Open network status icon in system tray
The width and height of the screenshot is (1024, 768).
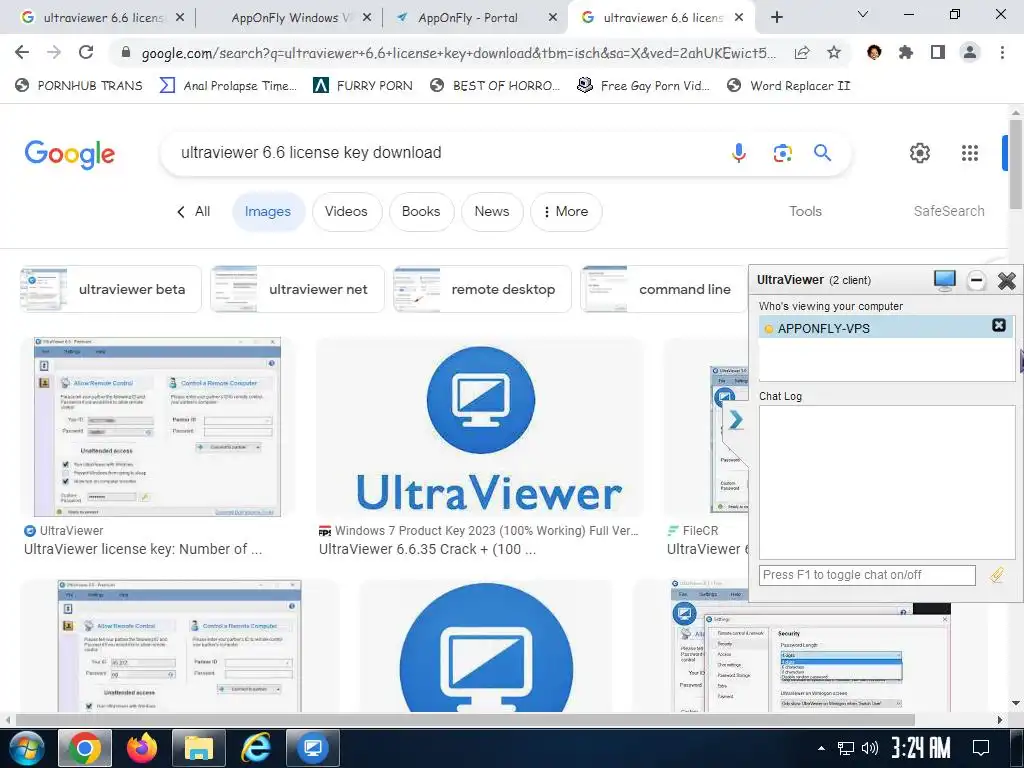(846, 748)
